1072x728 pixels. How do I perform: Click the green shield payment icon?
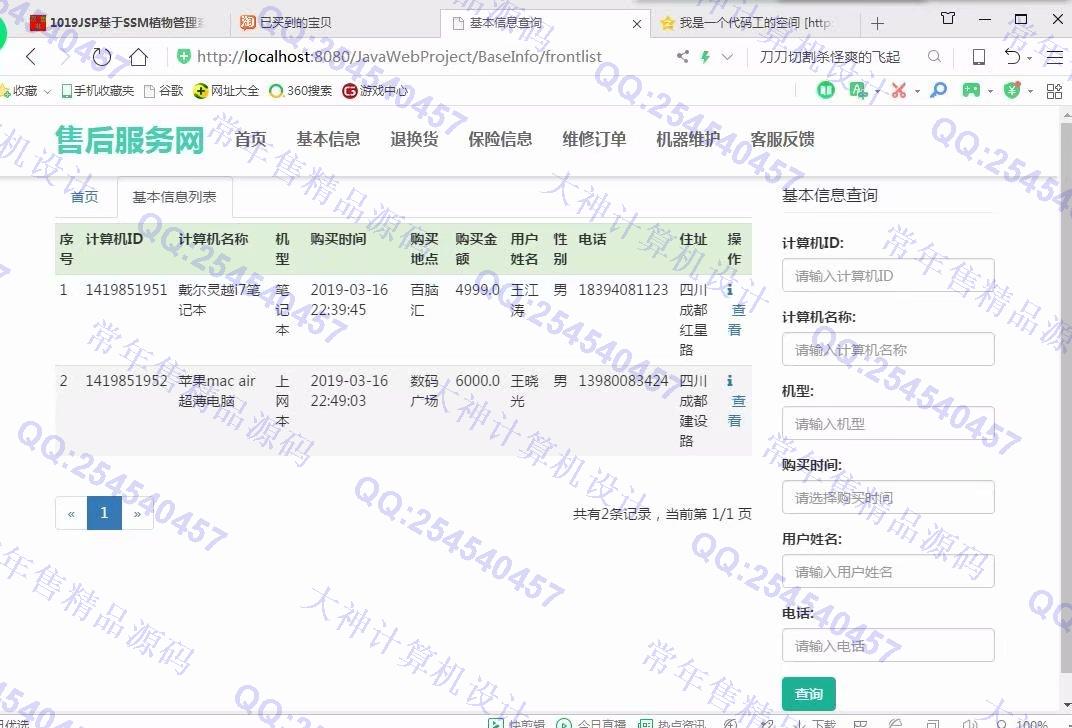click(x=1012, y=90)
